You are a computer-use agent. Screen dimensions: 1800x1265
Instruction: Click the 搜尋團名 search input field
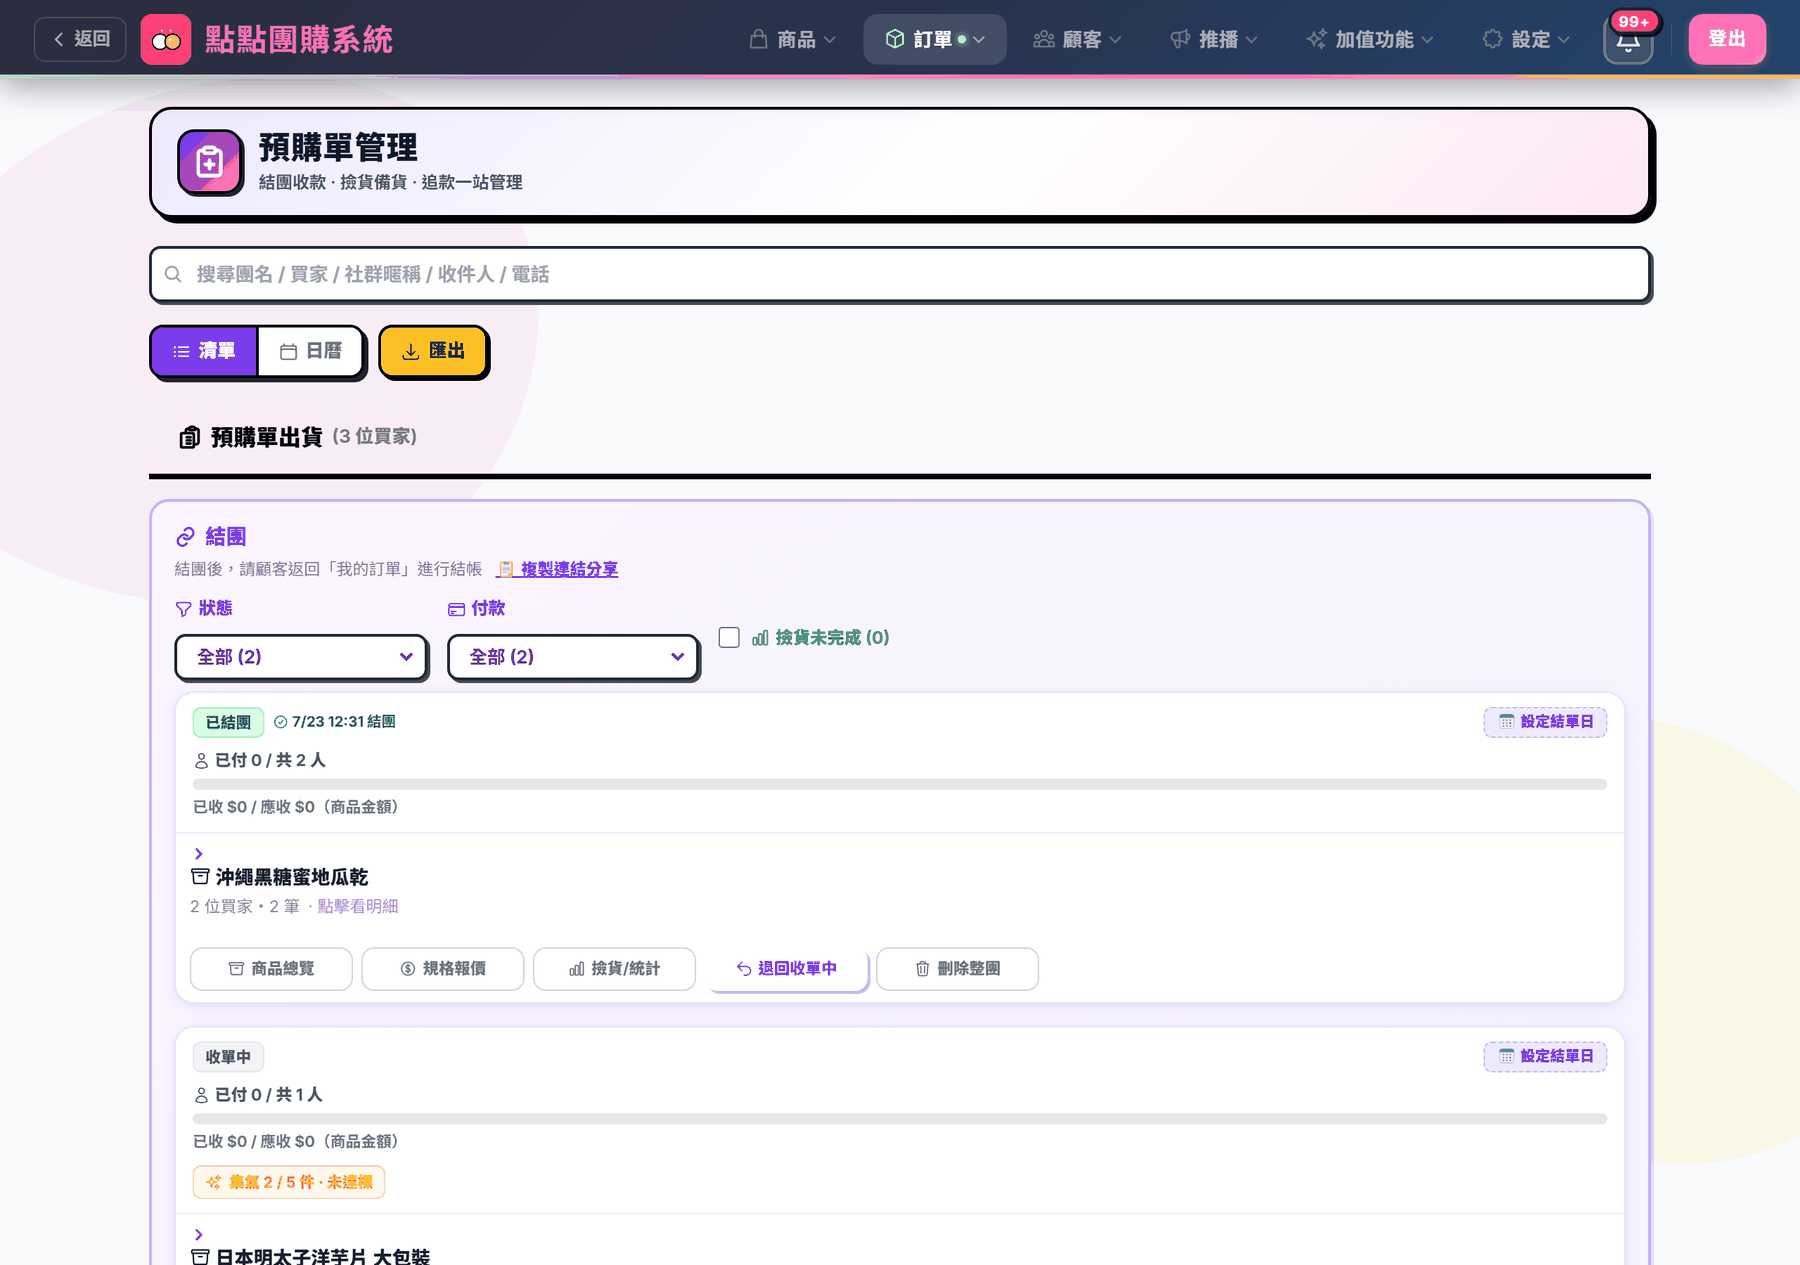[900, 274]
